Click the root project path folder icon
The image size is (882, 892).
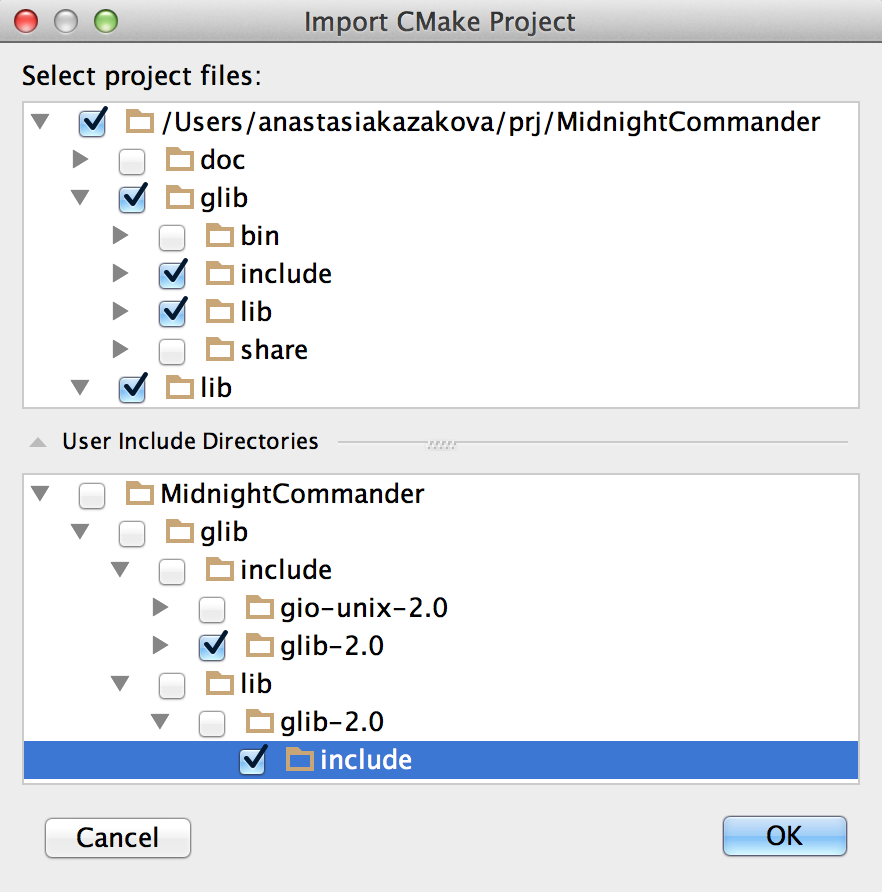[140, 121]
